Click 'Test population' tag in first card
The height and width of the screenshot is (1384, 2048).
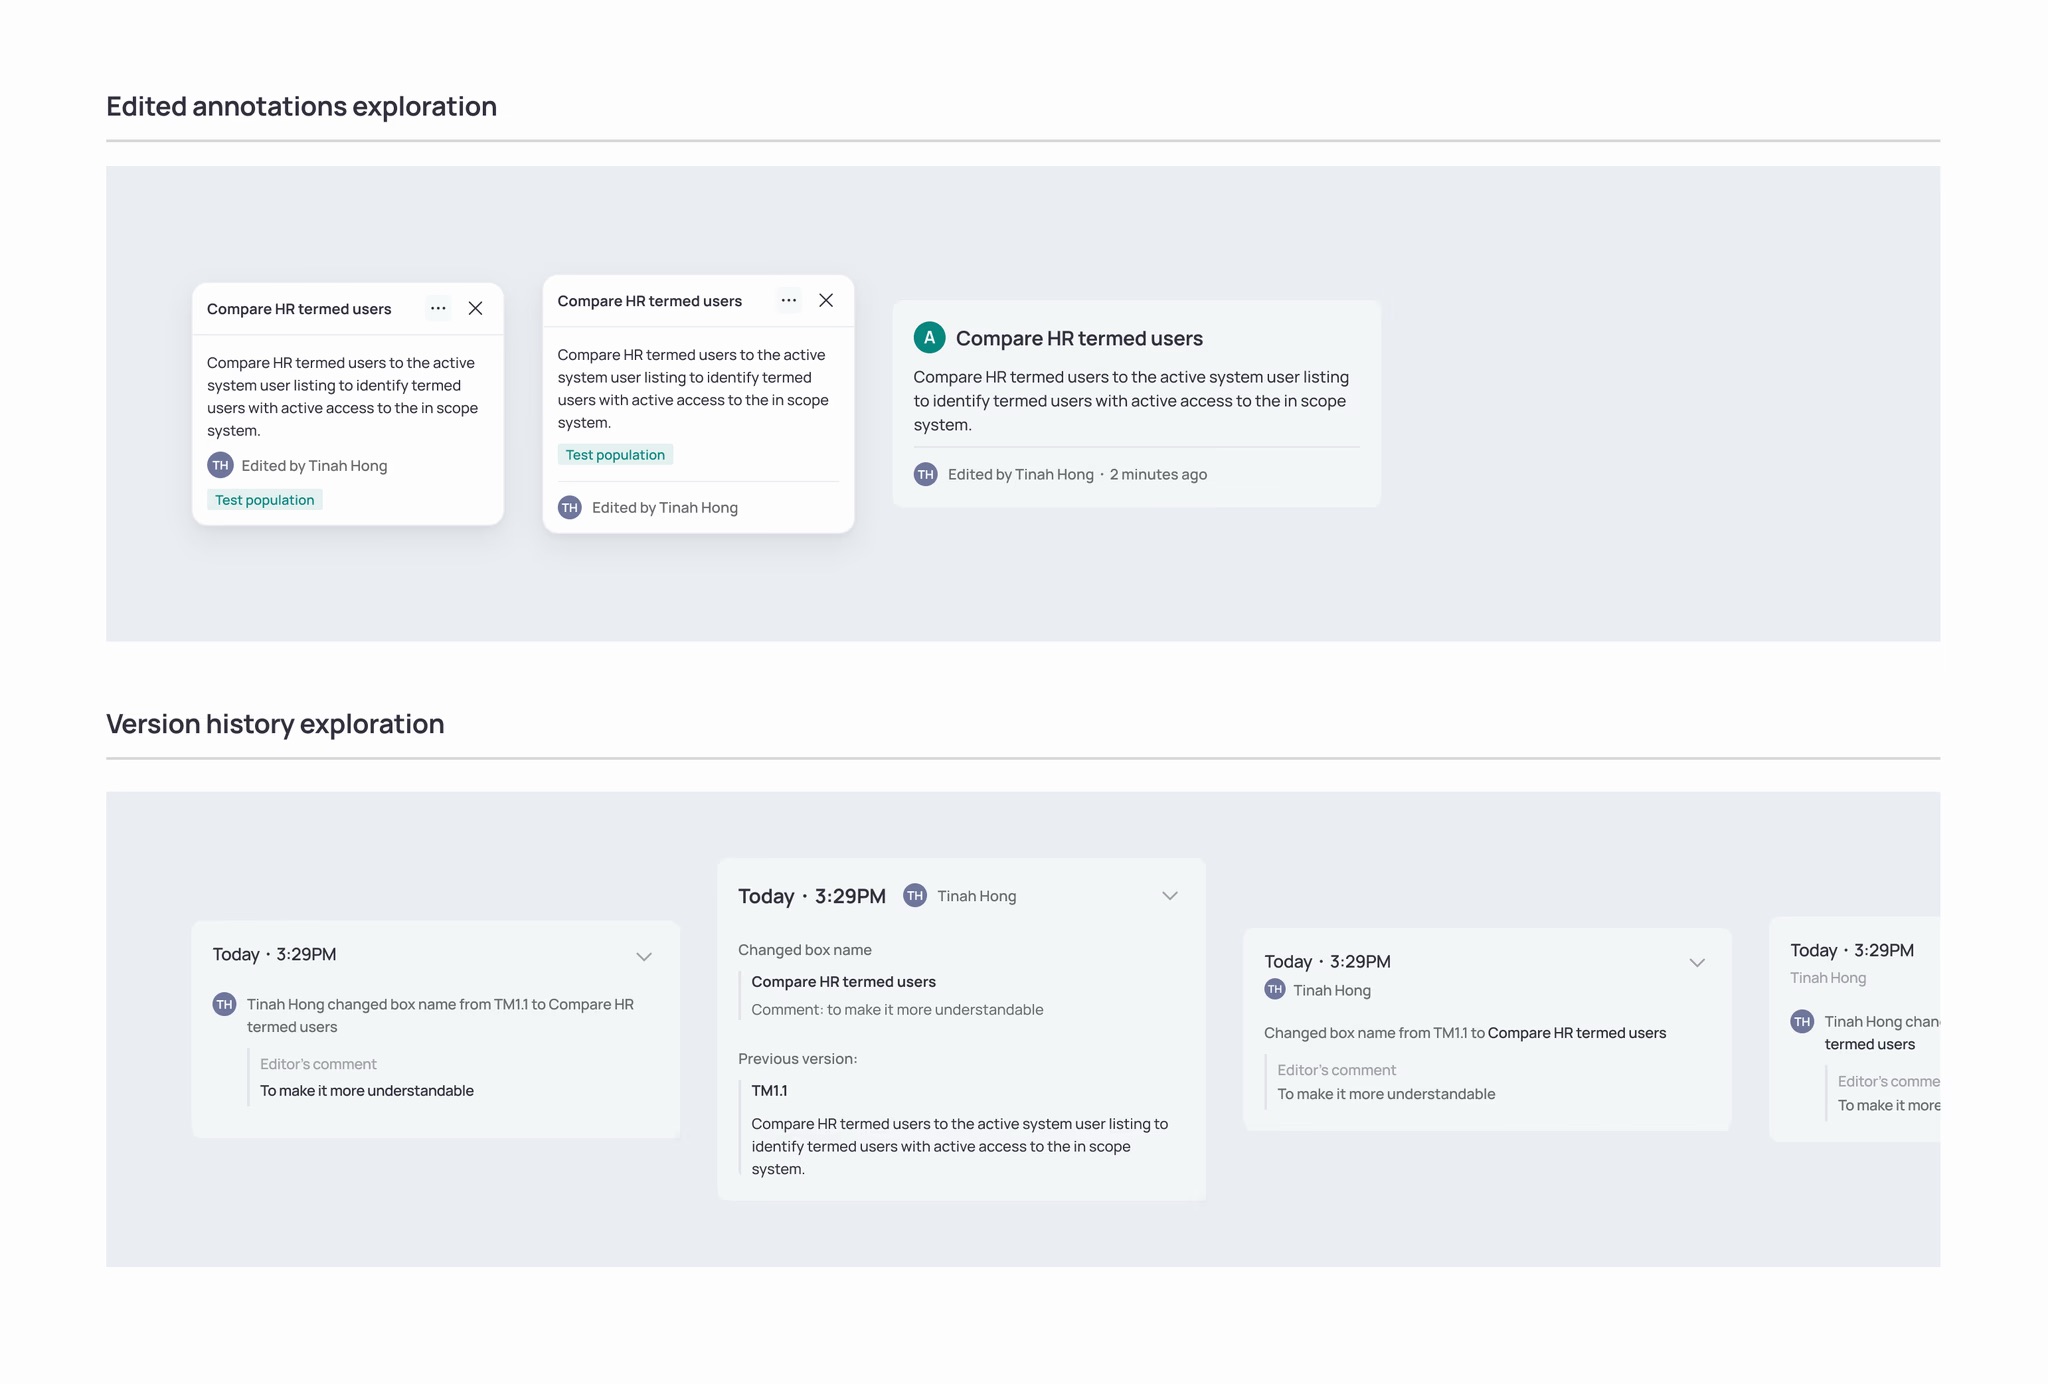264,499
